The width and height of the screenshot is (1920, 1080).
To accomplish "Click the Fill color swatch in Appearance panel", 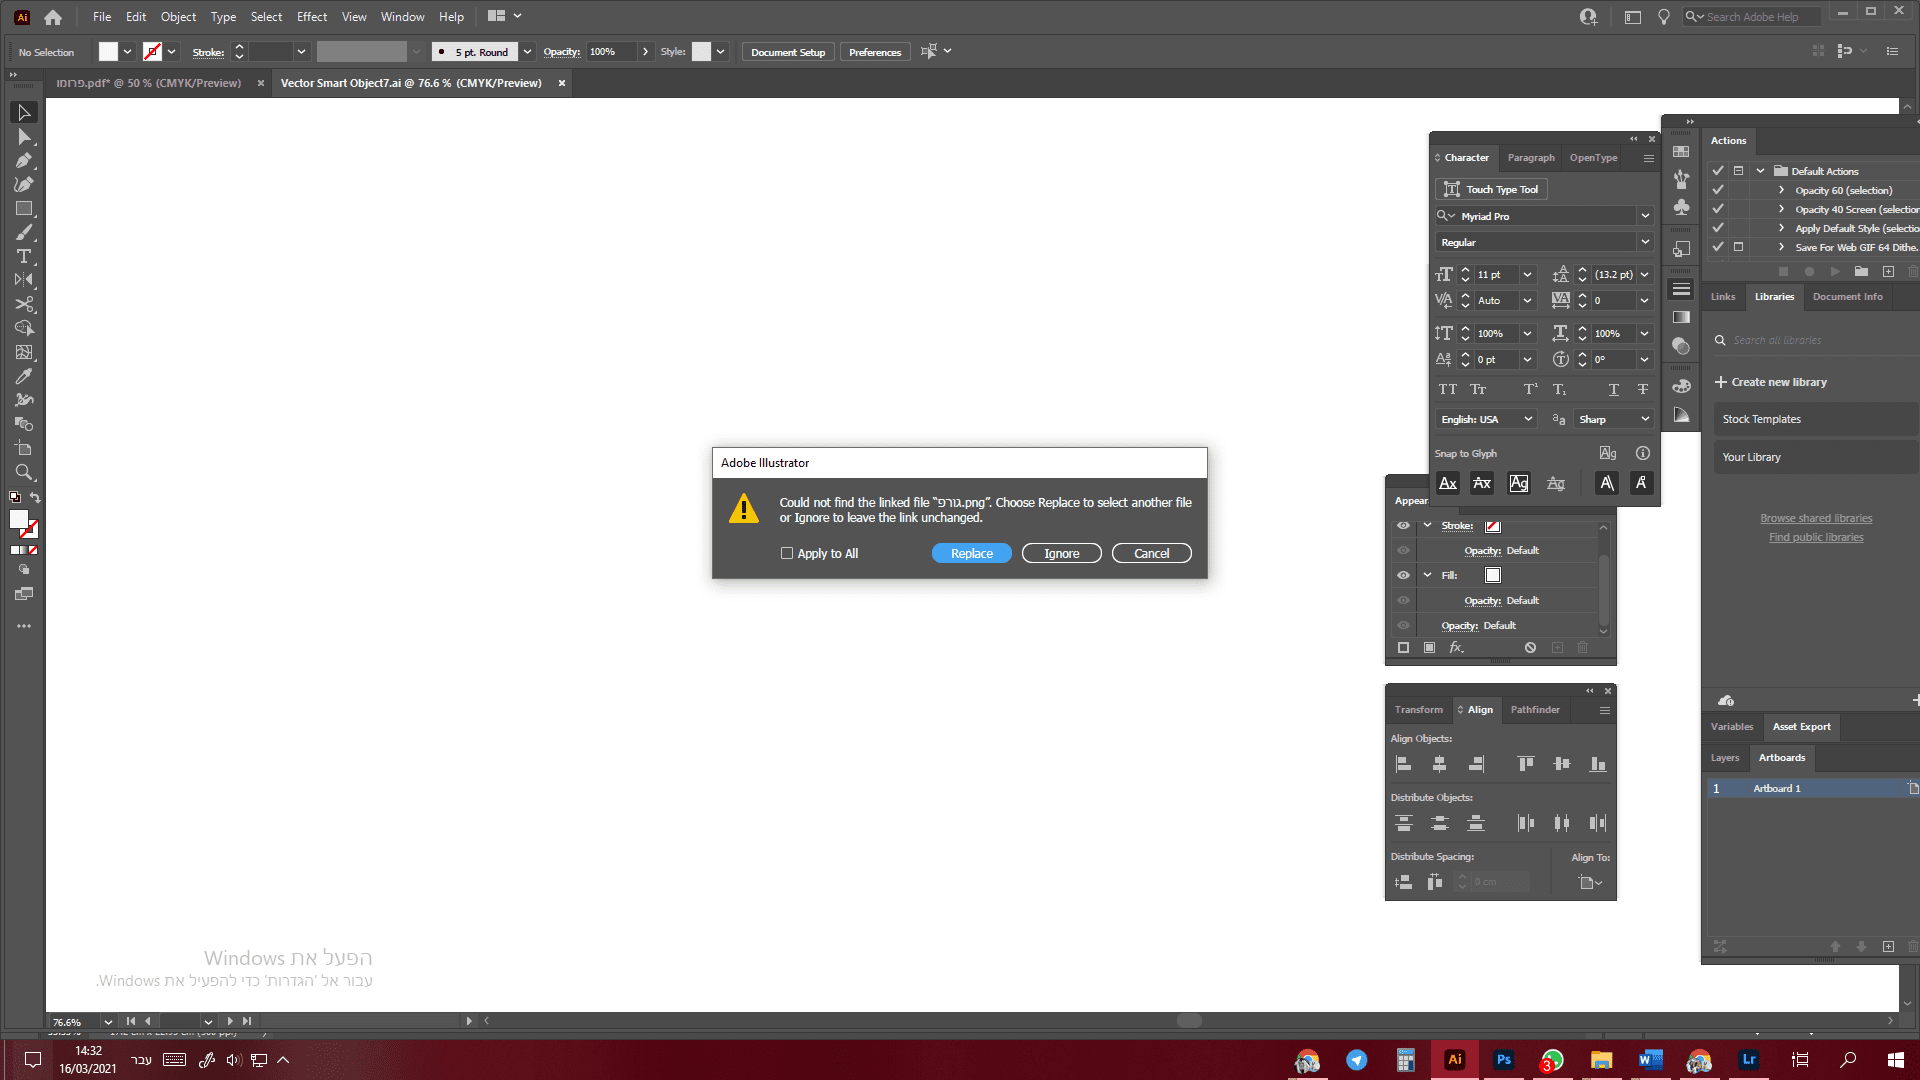I will (x=1493, y=576).
